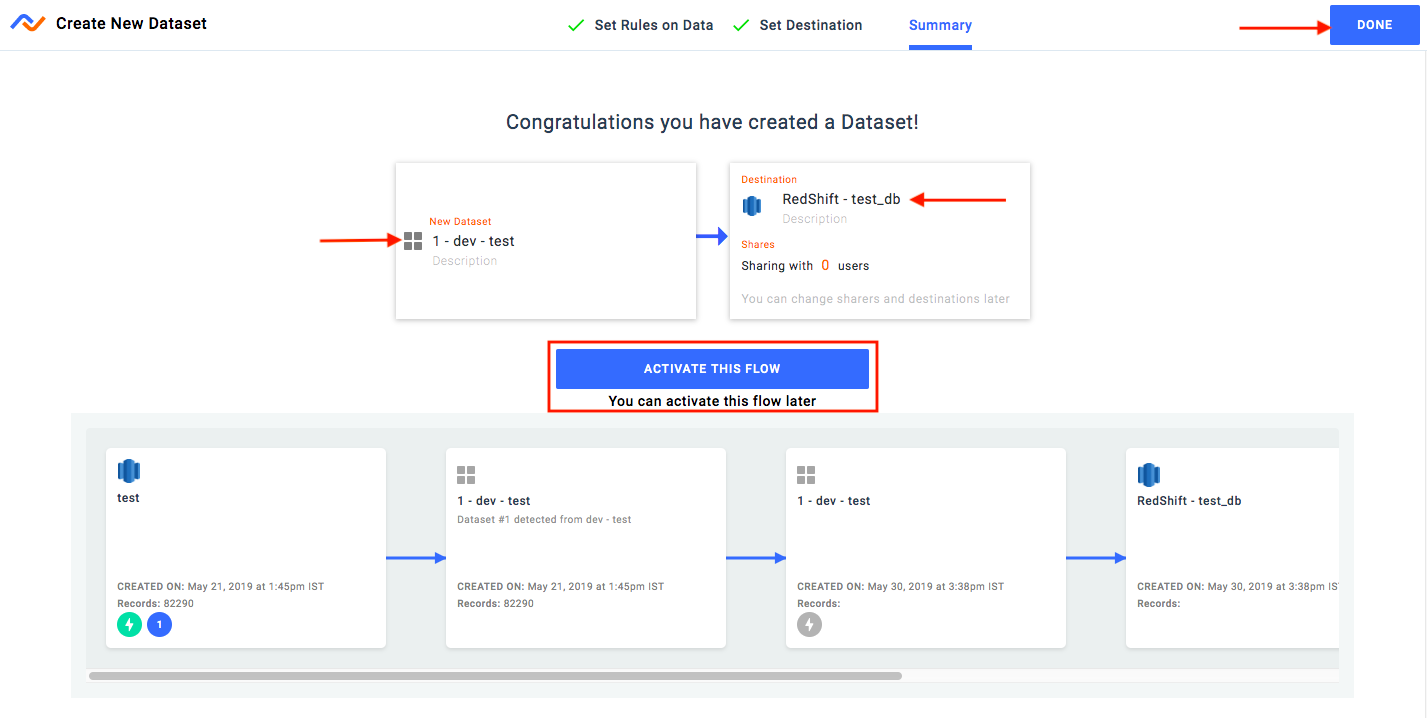Select the RedShift - test_db flow card

click(x=1232, y=548)
